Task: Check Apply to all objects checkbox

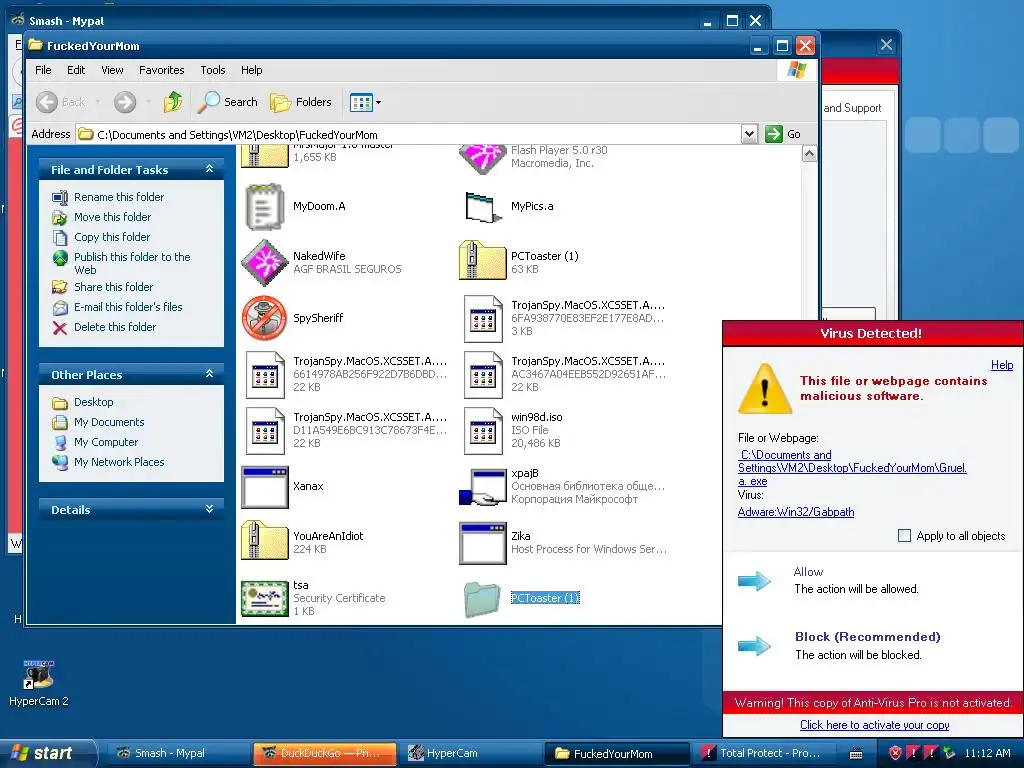Action: tap(904, 536)
